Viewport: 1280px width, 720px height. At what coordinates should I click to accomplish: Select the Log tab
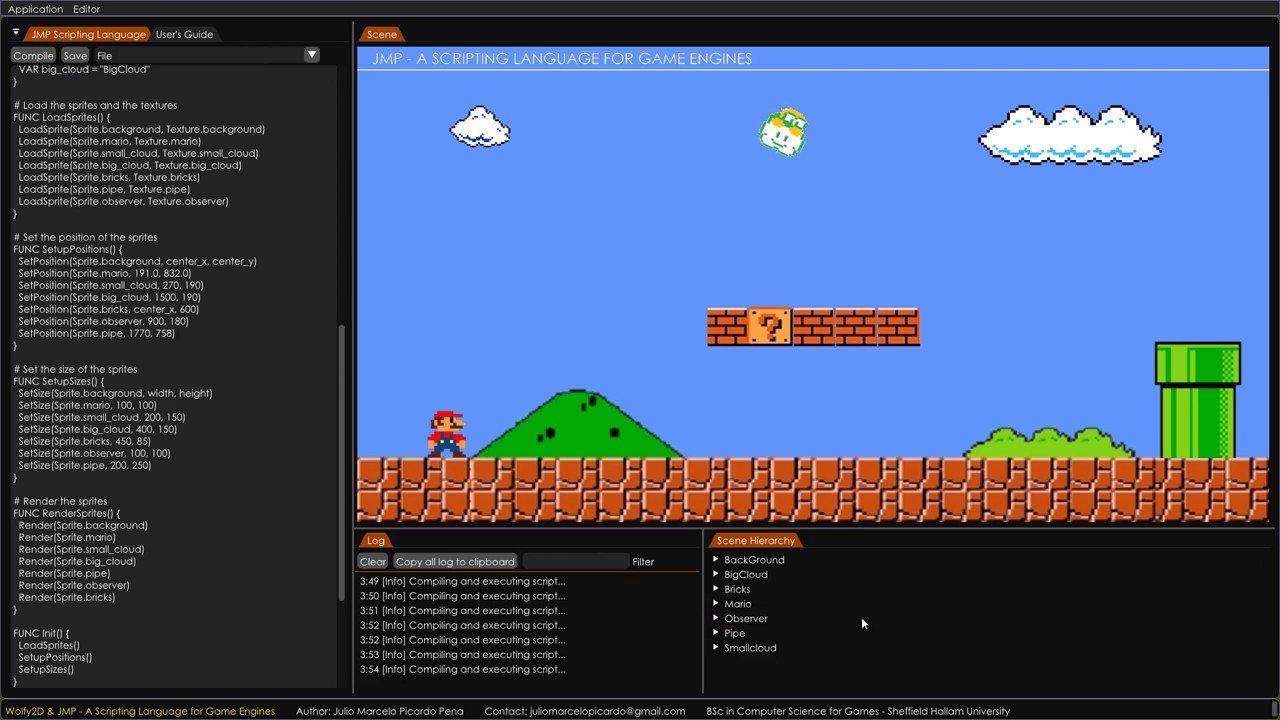click(375, 540)
